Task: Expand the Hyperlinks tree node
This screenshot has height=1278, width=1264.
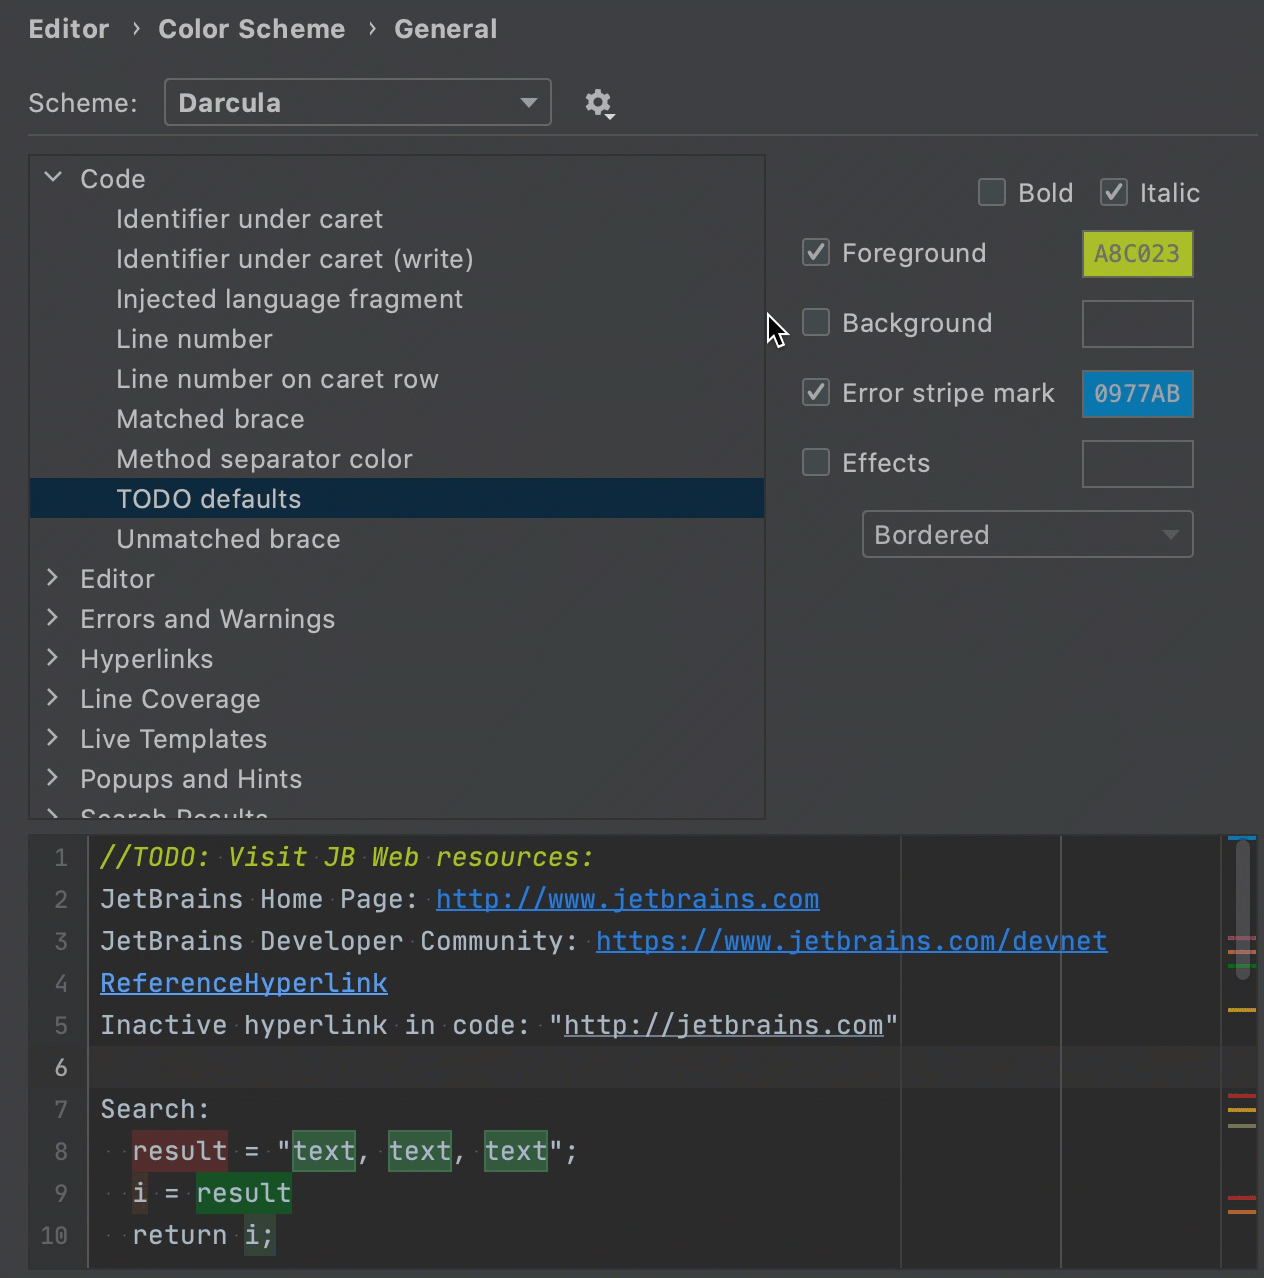Action: tap(53, 658)
